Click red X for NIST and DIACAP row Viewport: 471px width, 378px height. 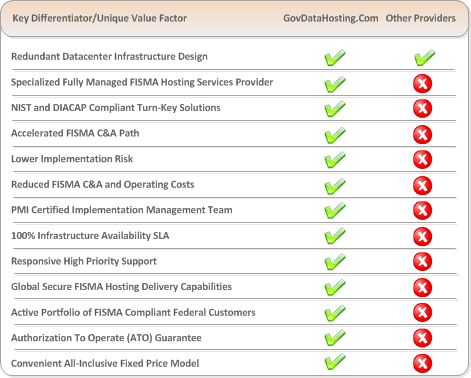(x=422, y=108)
